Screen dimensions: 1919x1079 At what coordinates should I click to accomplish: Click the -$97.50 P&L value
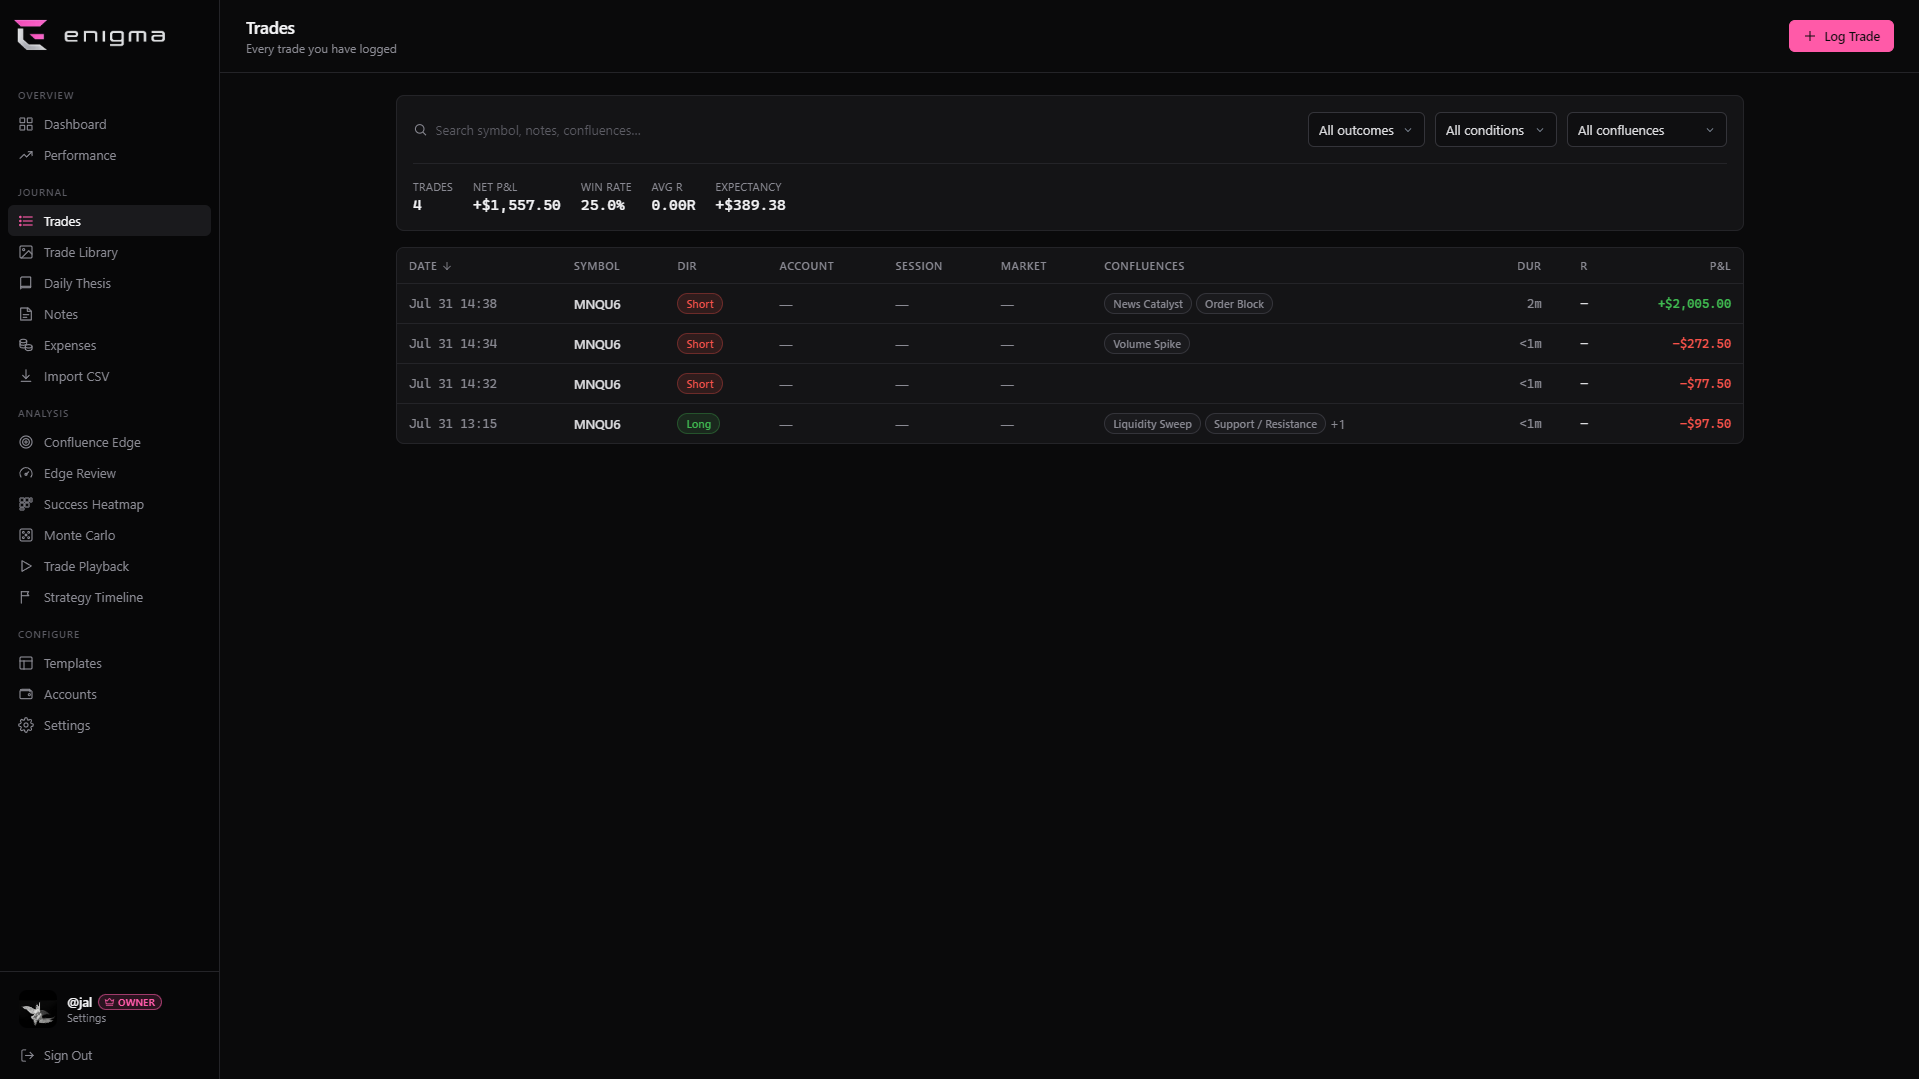(1705, 424)
